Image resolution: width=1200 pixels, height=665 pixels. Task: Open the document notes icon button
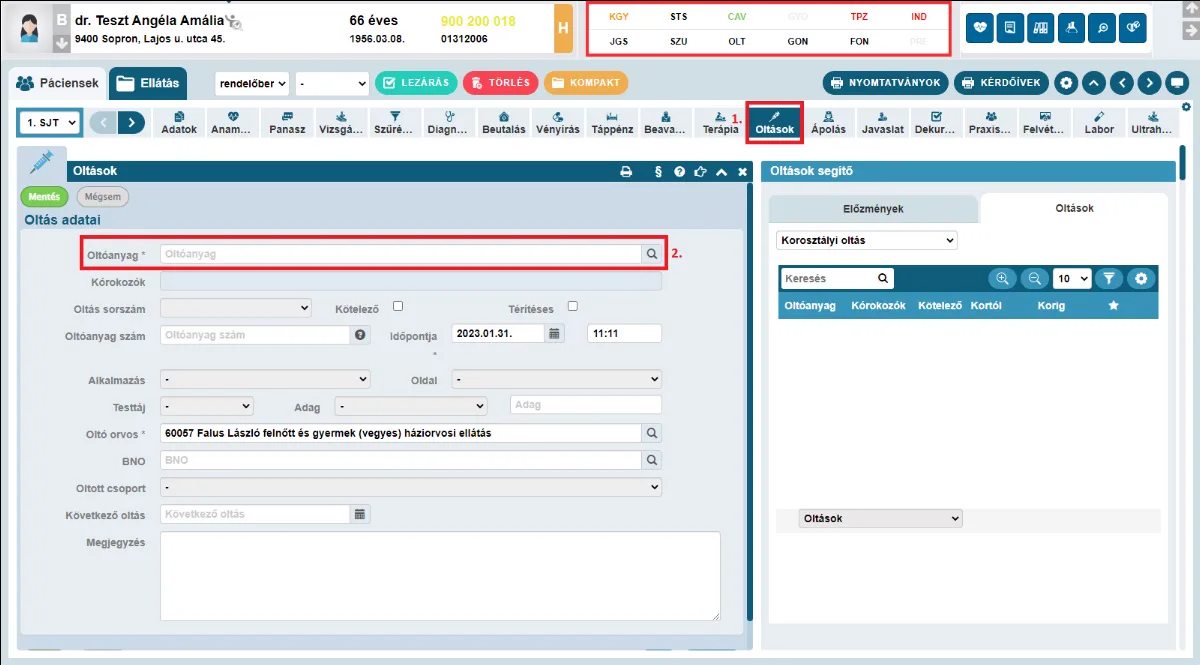1011,29
